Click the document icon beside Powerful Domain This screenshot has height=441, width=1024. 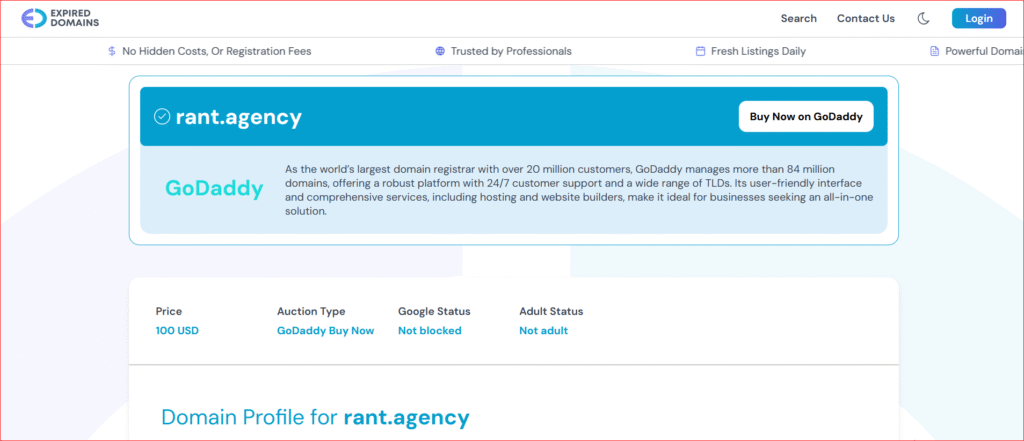coord(935,51)
